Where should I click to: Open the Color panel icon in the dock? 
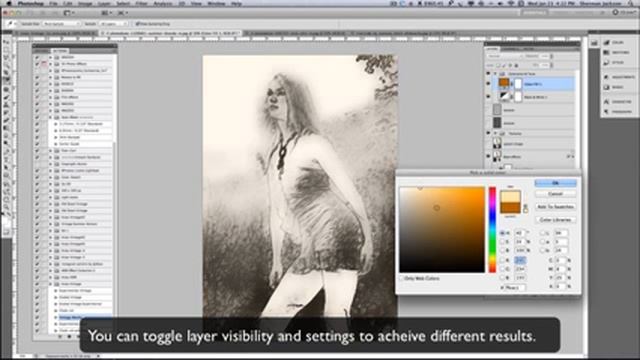(x=607, y=42)
